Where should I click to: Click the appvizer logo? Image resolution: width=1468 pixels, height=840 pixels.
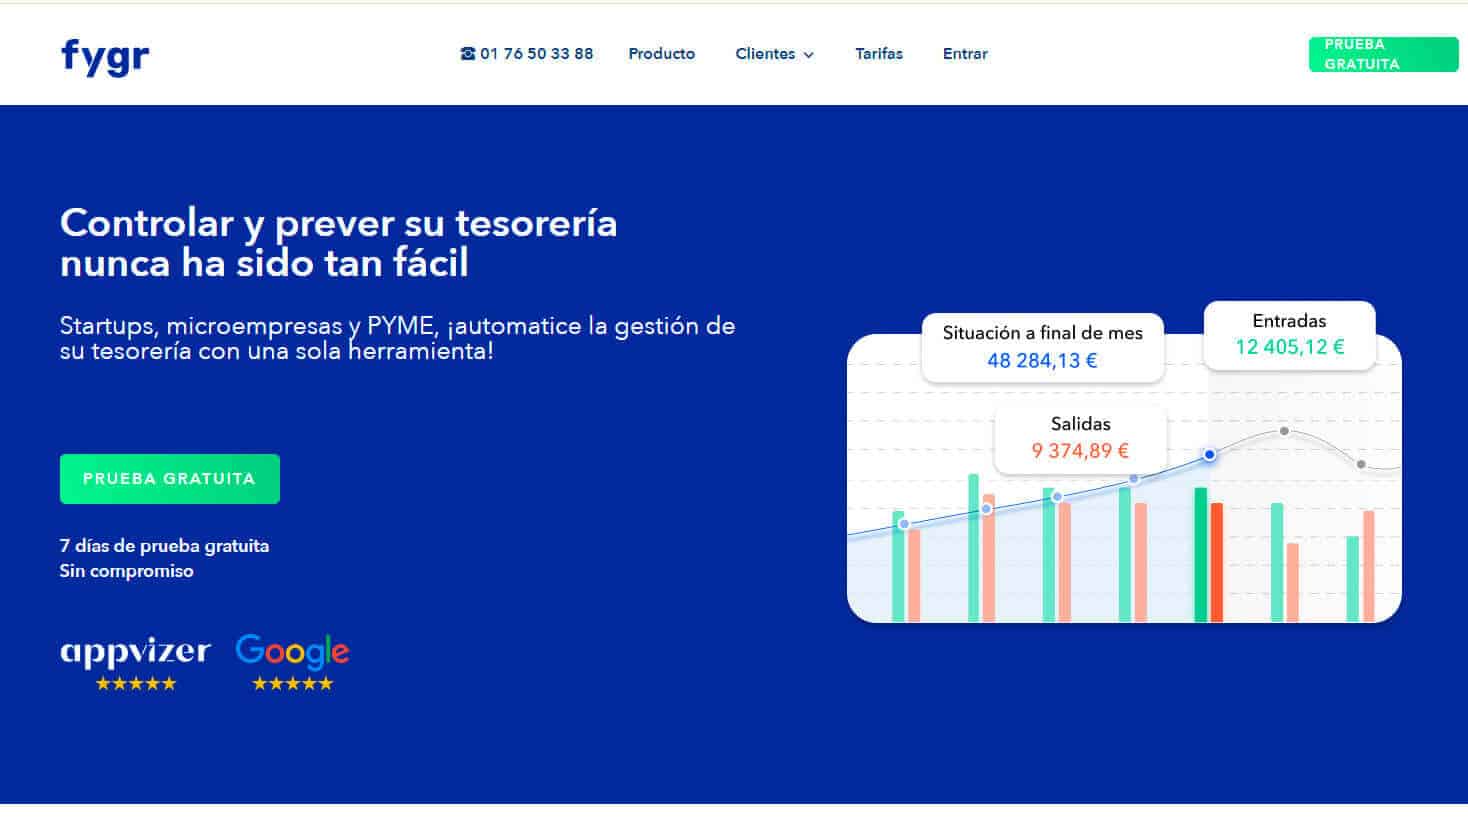pos(136,652)
